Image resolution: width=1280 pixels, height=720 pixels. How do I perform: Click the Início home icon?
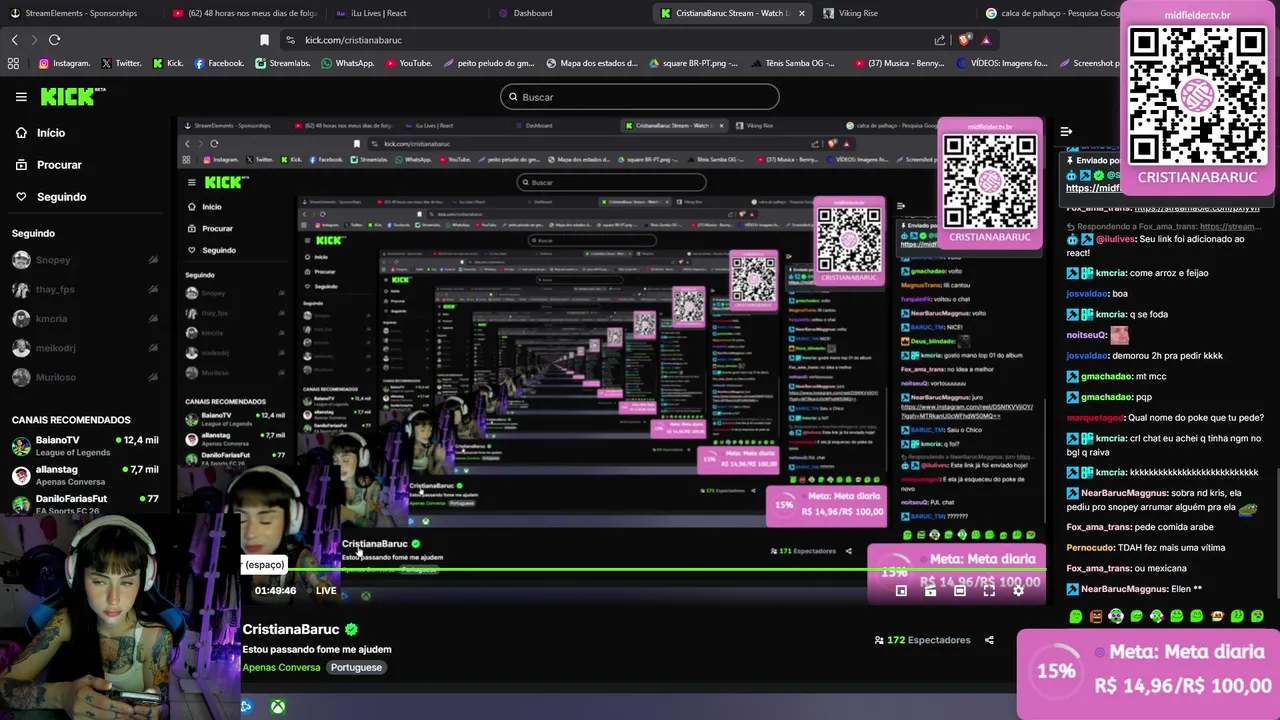[21, 133]
